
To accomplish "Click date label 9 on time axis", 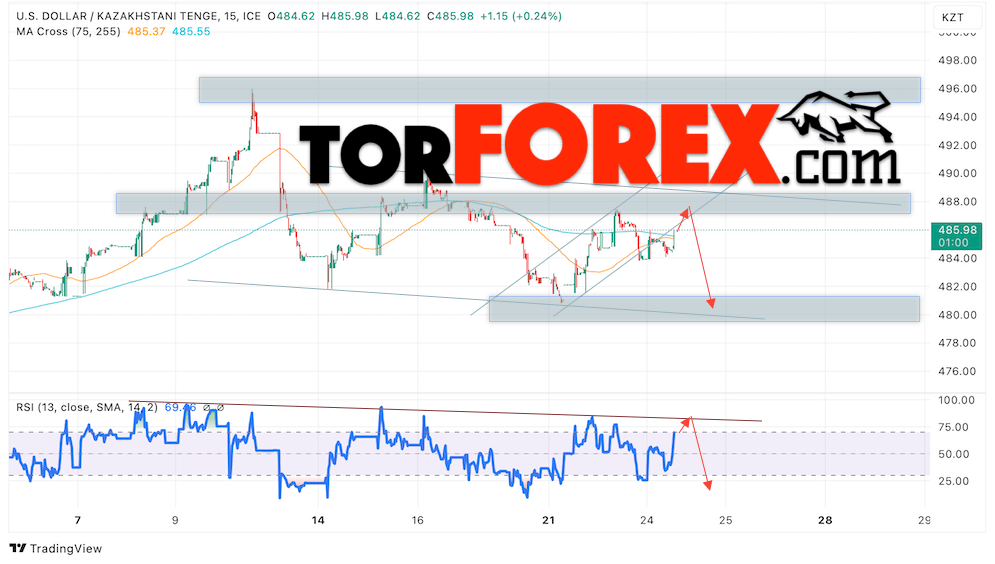I will [x=175, y=520].
